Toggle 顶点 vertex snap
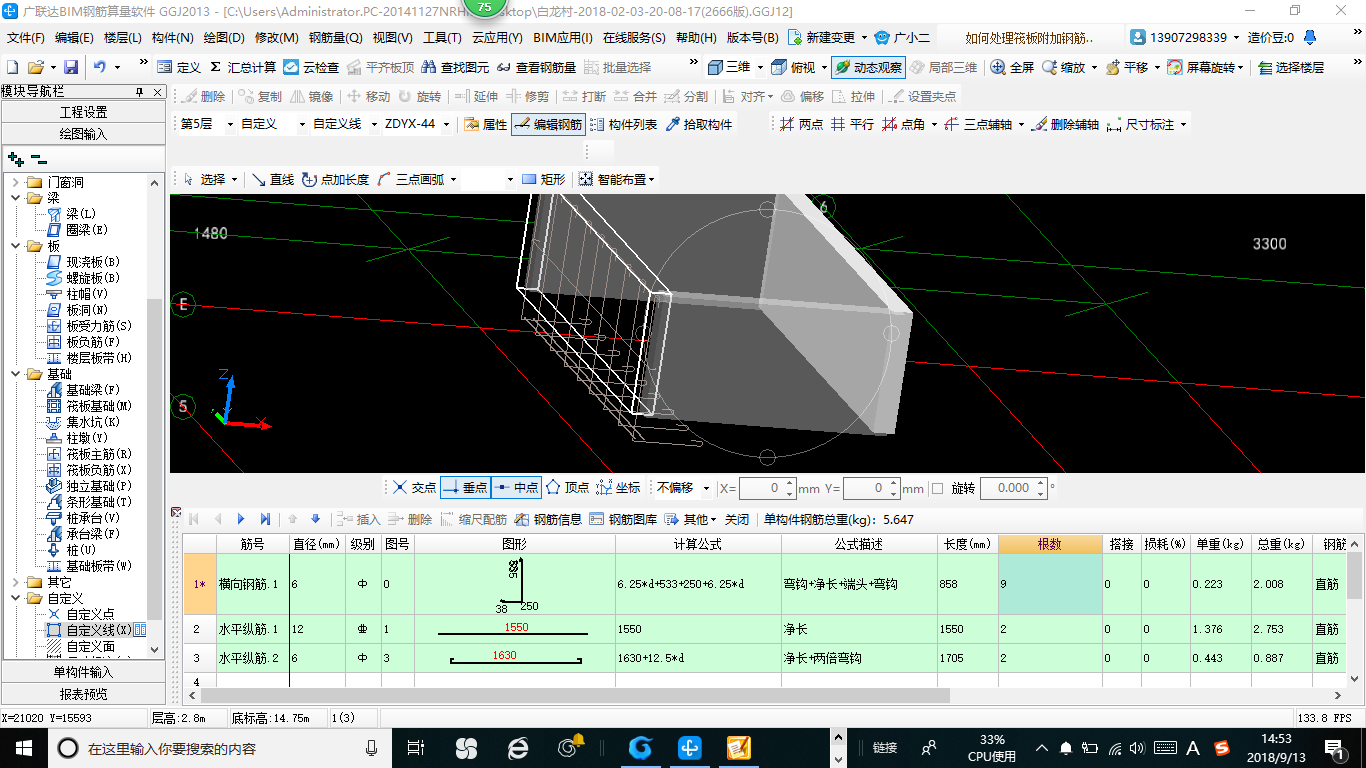This screenshot has height=768, width=1366. (x=567, y=488)
